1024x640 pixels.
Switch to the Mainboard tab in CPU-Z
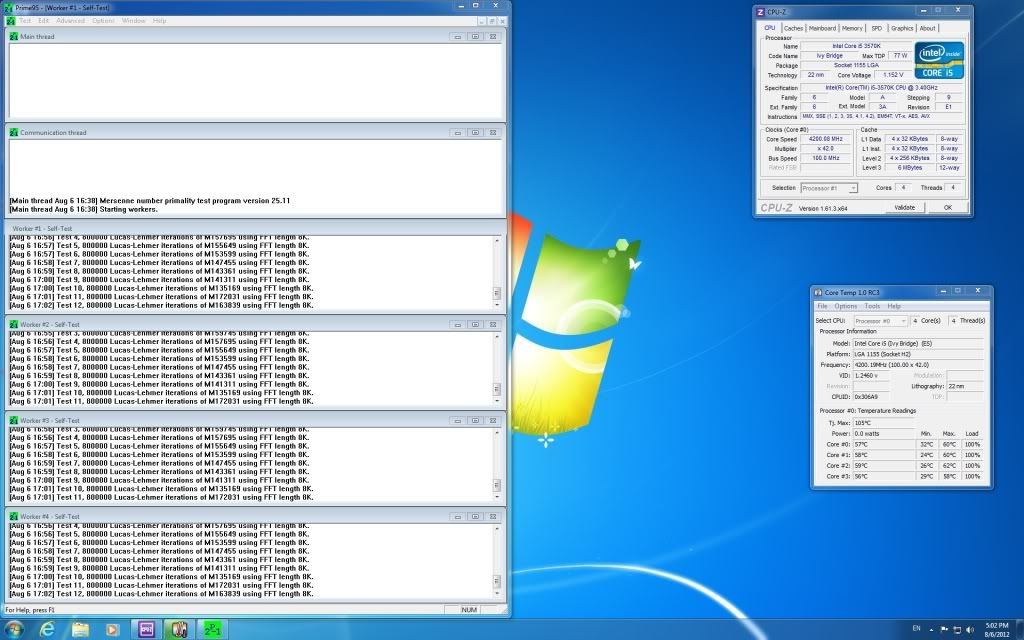point(822,28)
